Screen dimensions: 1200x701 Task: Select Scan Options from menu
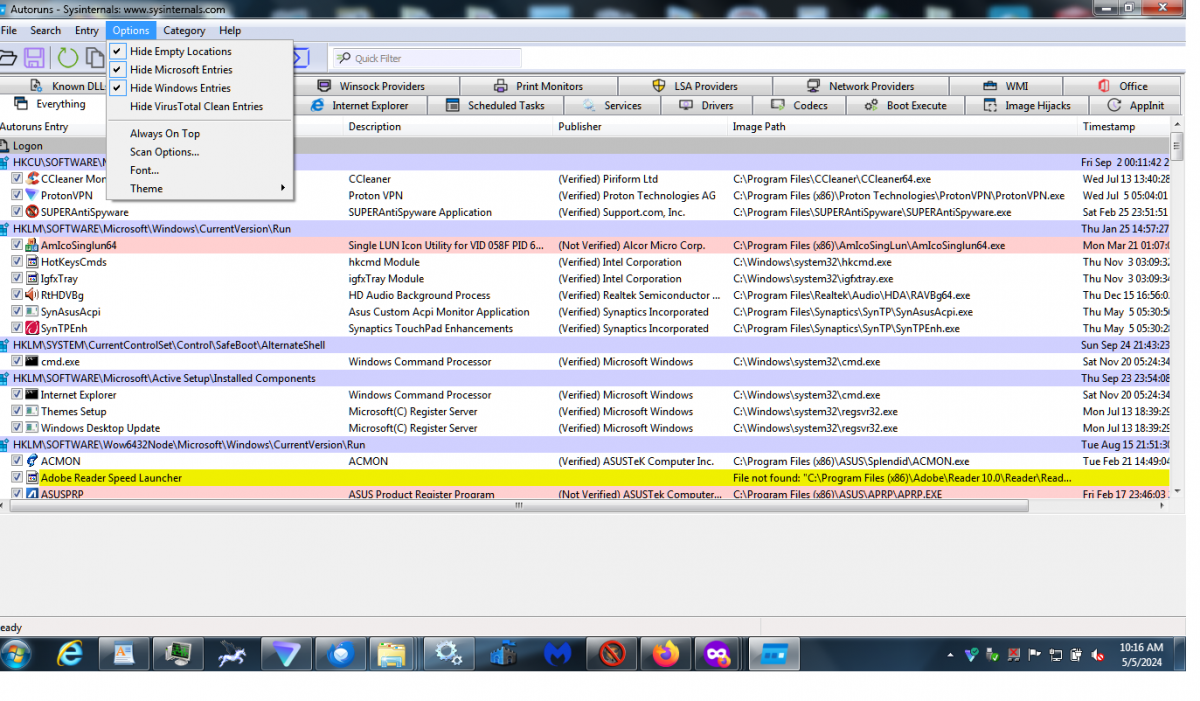164,152
